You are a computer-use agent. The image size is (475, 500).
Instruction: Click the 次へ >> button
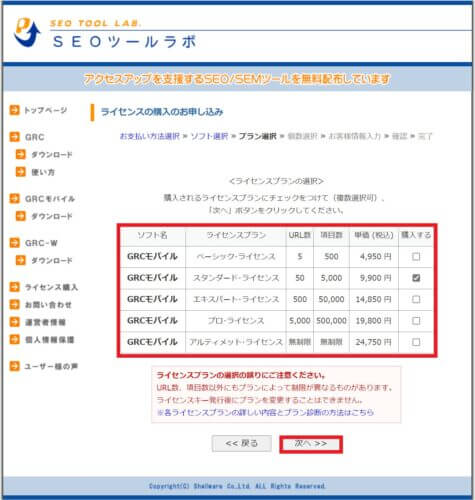[311, 444]
